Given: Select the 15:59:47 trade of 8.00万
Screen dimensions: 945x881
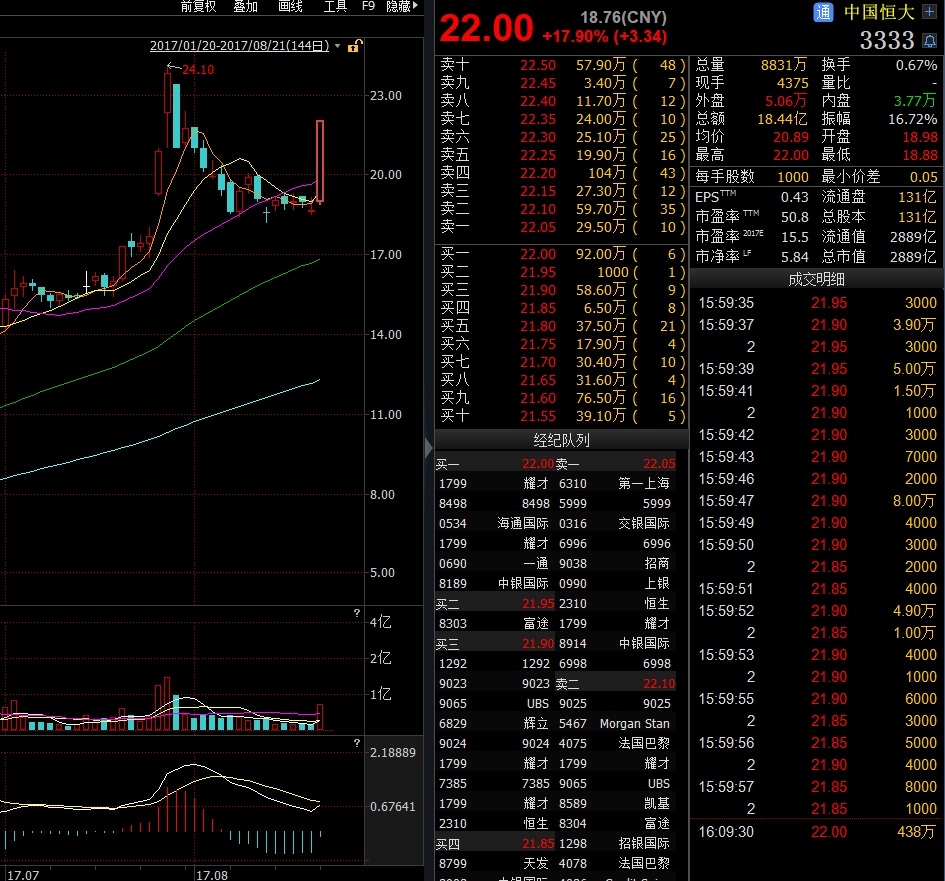Looking at the screenshot, I should pyautogui.click(x=817, y=501).
